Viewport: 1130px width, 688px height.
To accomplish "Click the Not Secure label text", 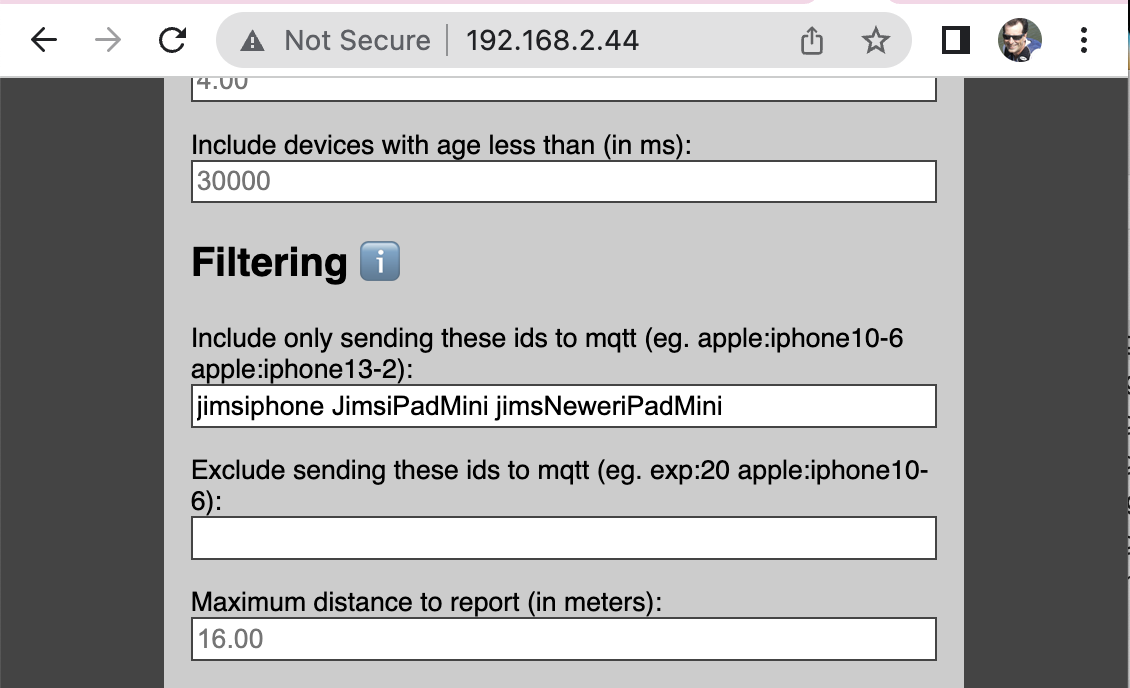I will 356,40.
